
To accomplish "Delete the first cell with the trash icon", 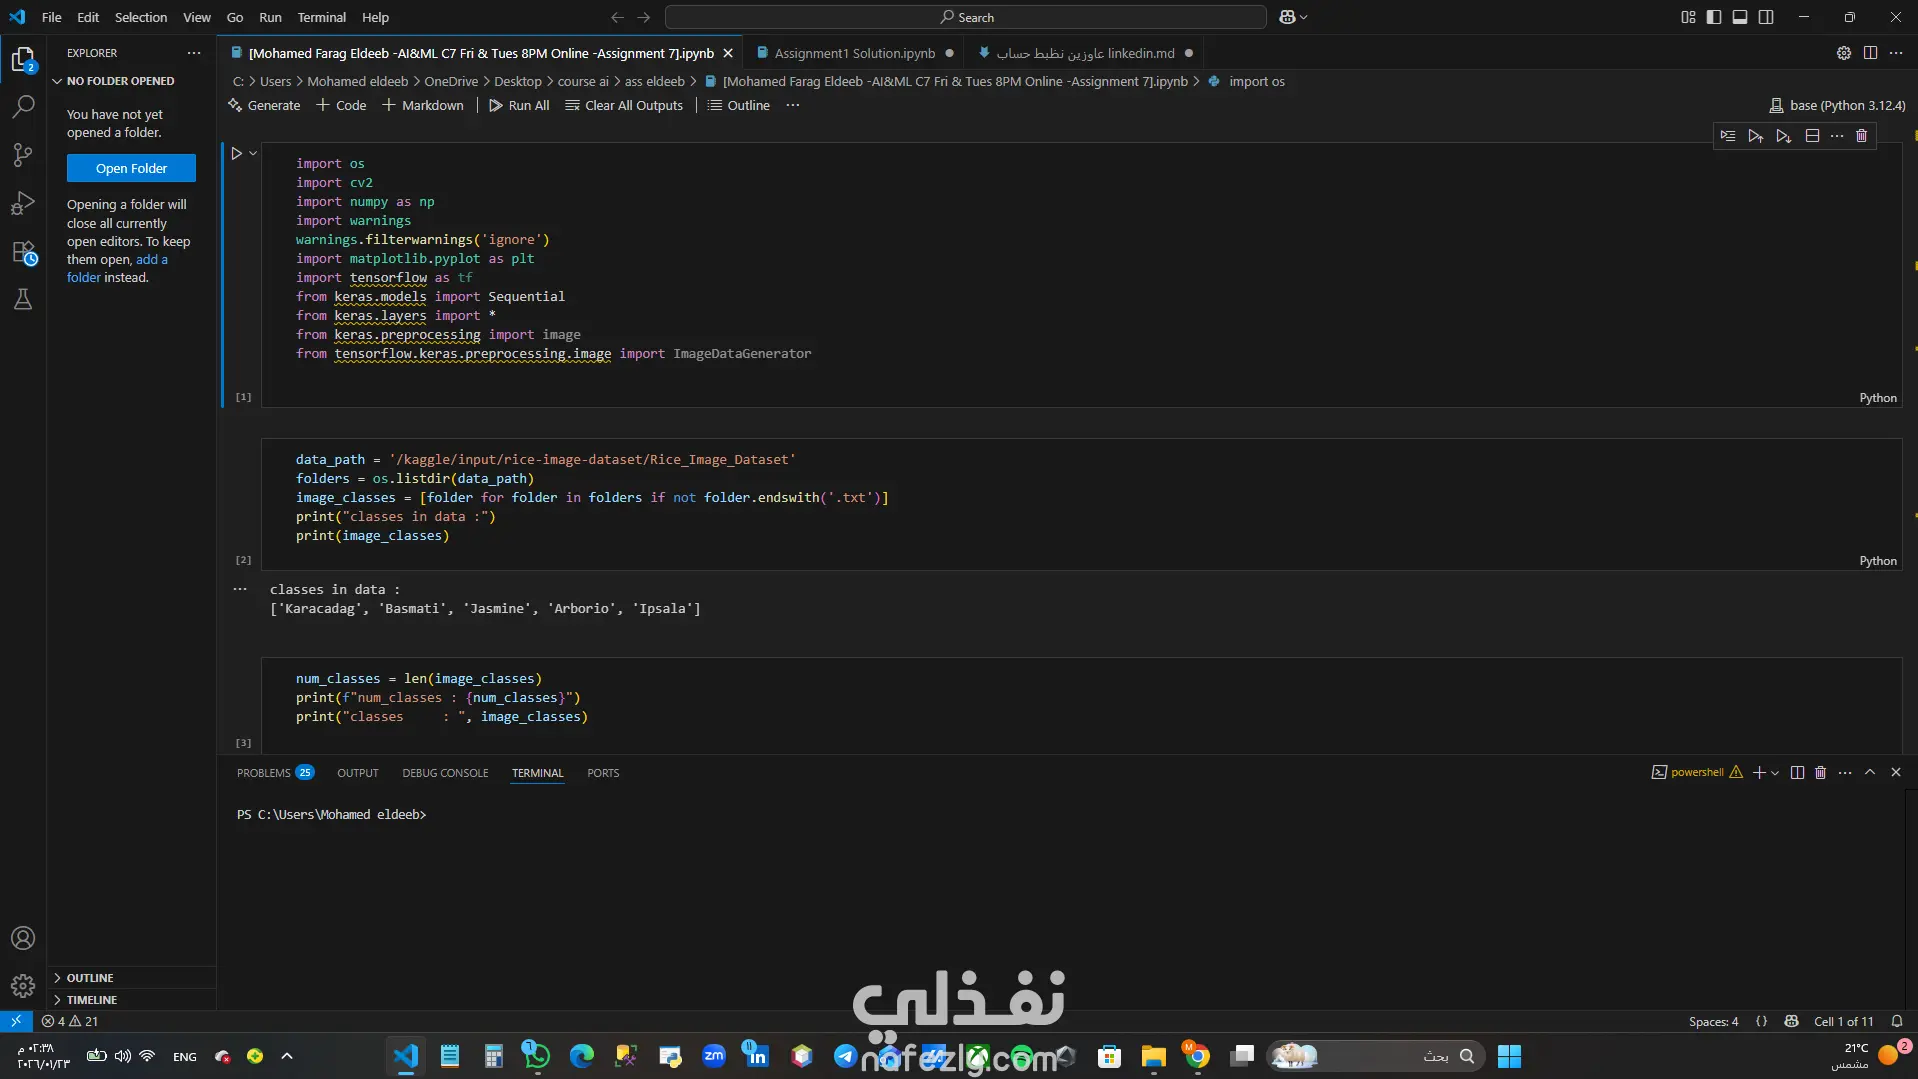I will [x=1862, y=136].
